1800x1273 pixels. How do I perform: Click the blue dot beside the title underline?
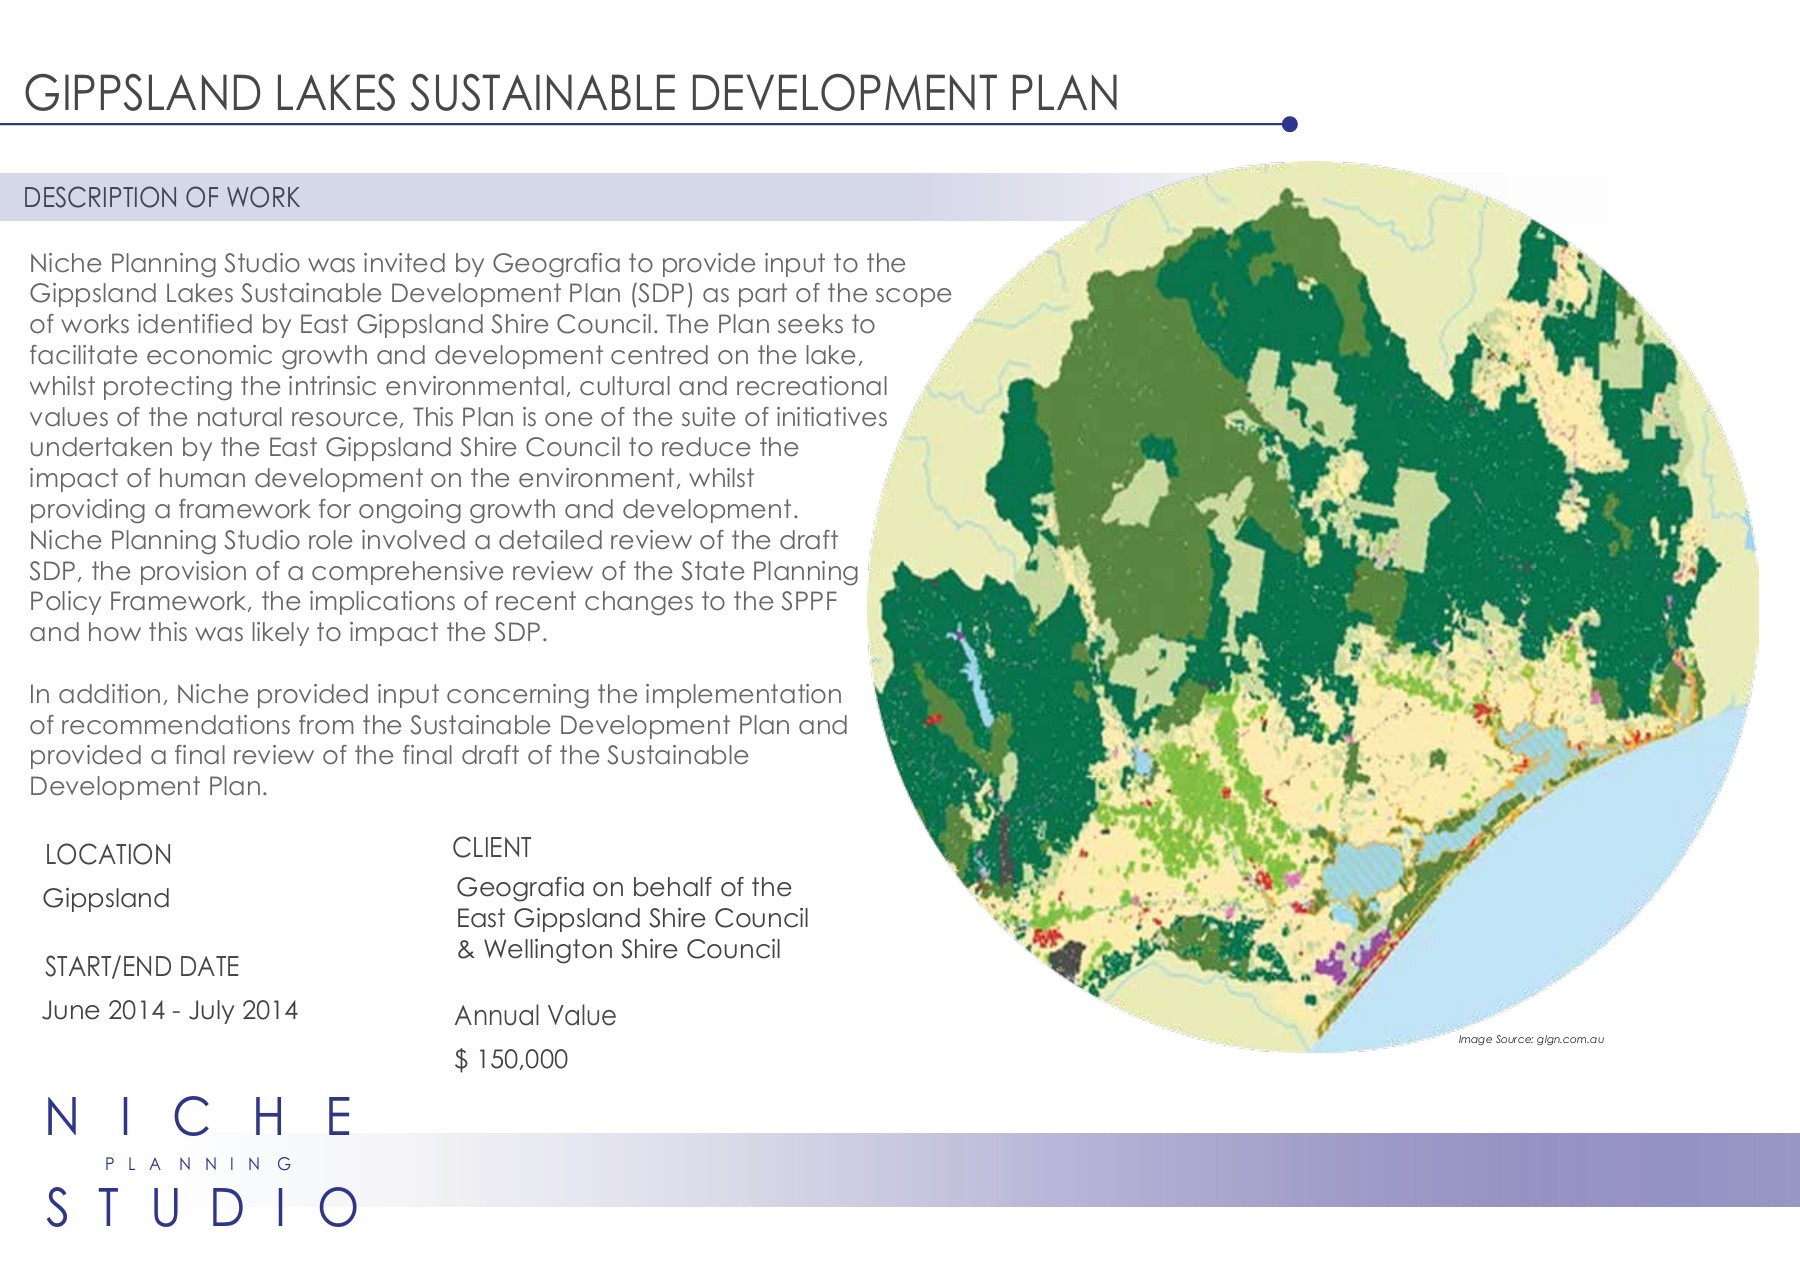[1290, 122]
